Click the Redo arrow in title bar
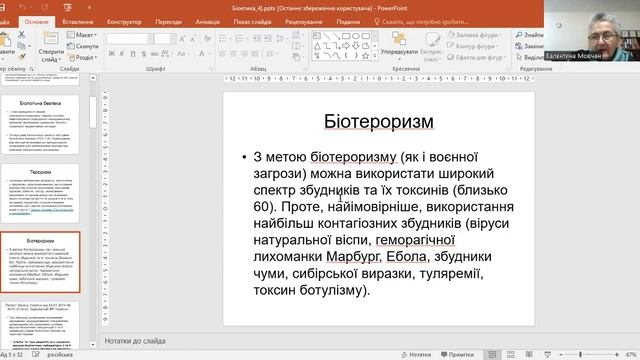This screenshot has width=640, height=360. [x=44, y=7]
